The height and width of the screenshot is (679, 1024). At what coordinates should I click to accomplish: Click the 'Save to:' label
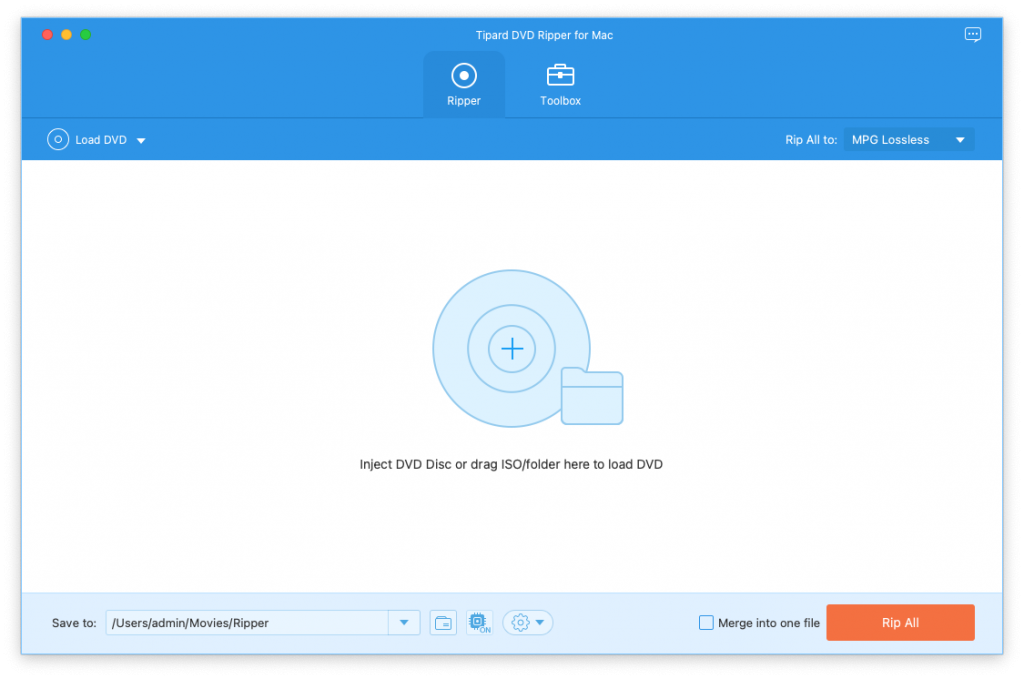tap(74, 623)
